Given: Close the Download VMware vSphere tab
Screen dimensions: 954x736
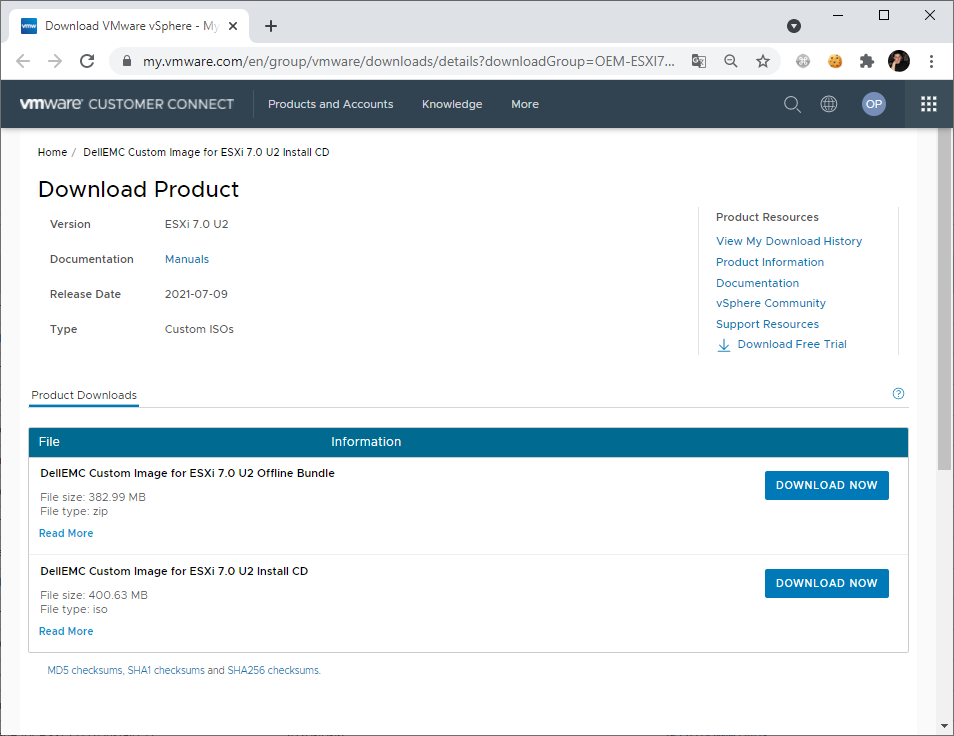Looking at the screenshot, I should (x=233, y=26).
